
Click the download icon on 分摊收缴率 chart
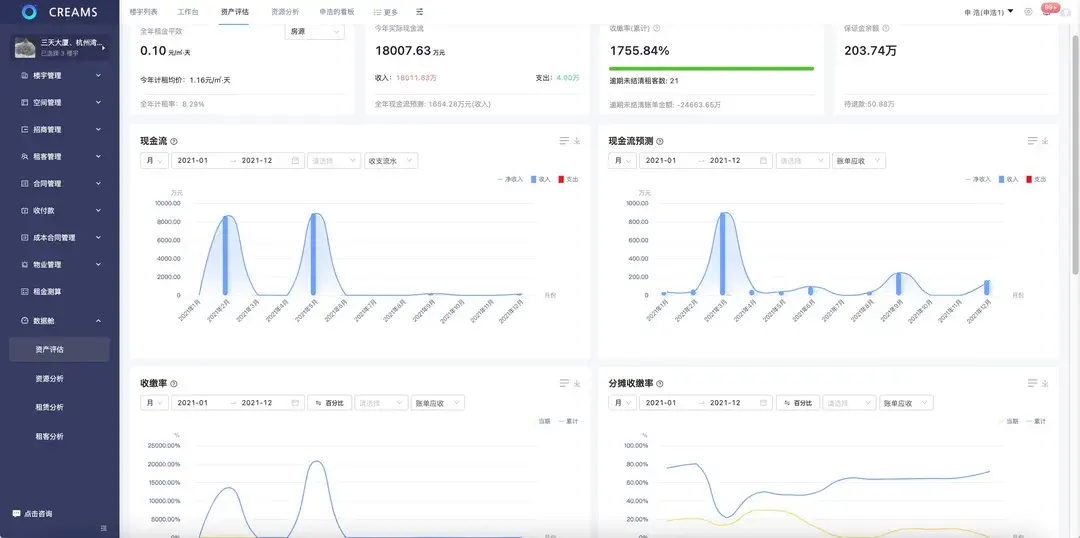(x=1045, y=383)
